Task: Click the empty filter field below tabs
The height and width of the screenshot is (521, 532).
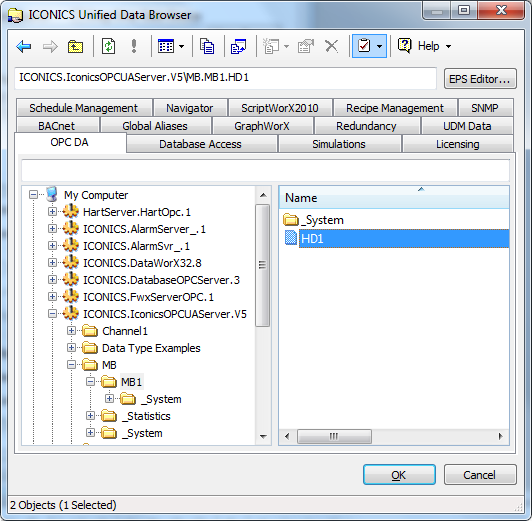Action: click(266, 170)
